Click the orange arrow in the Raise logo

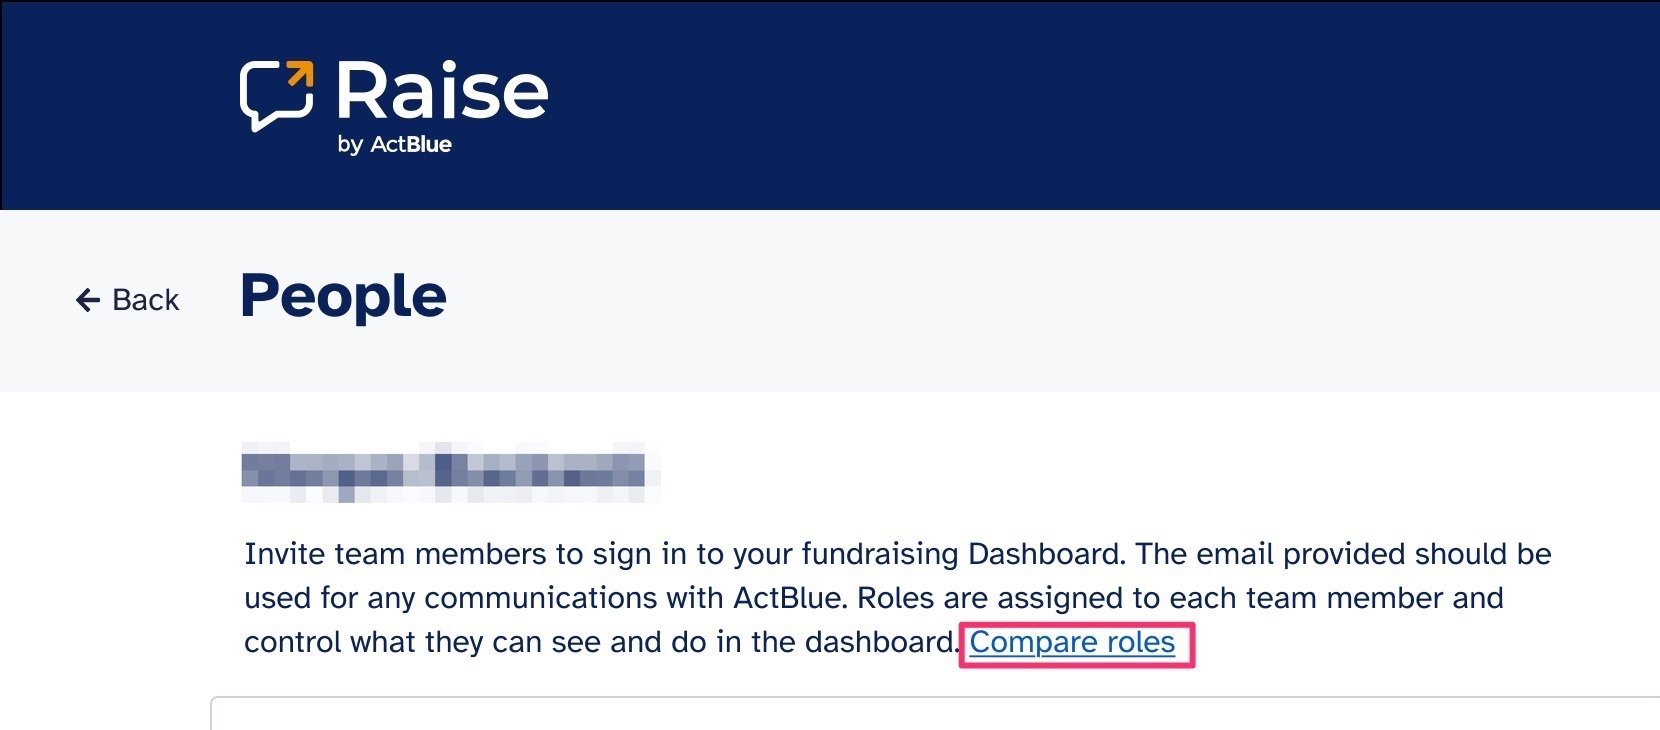tap(299, 75)
